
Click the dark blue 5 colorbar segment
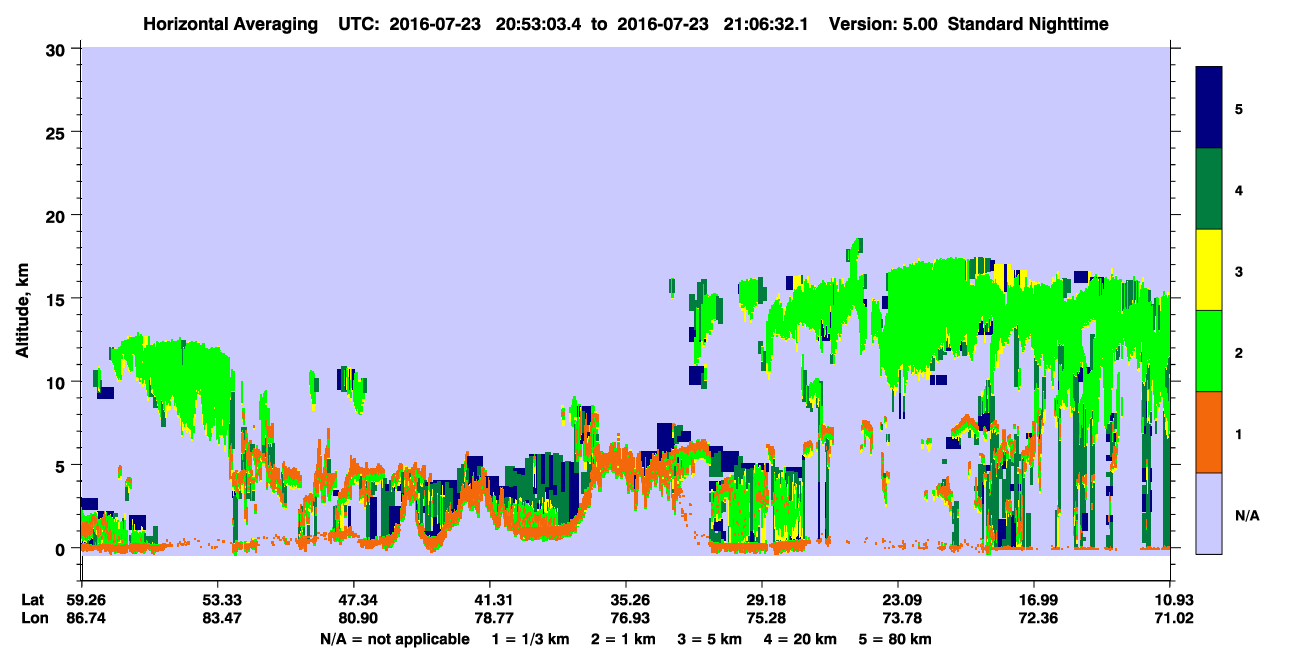pyautogui.click(x=1209, y=108)
